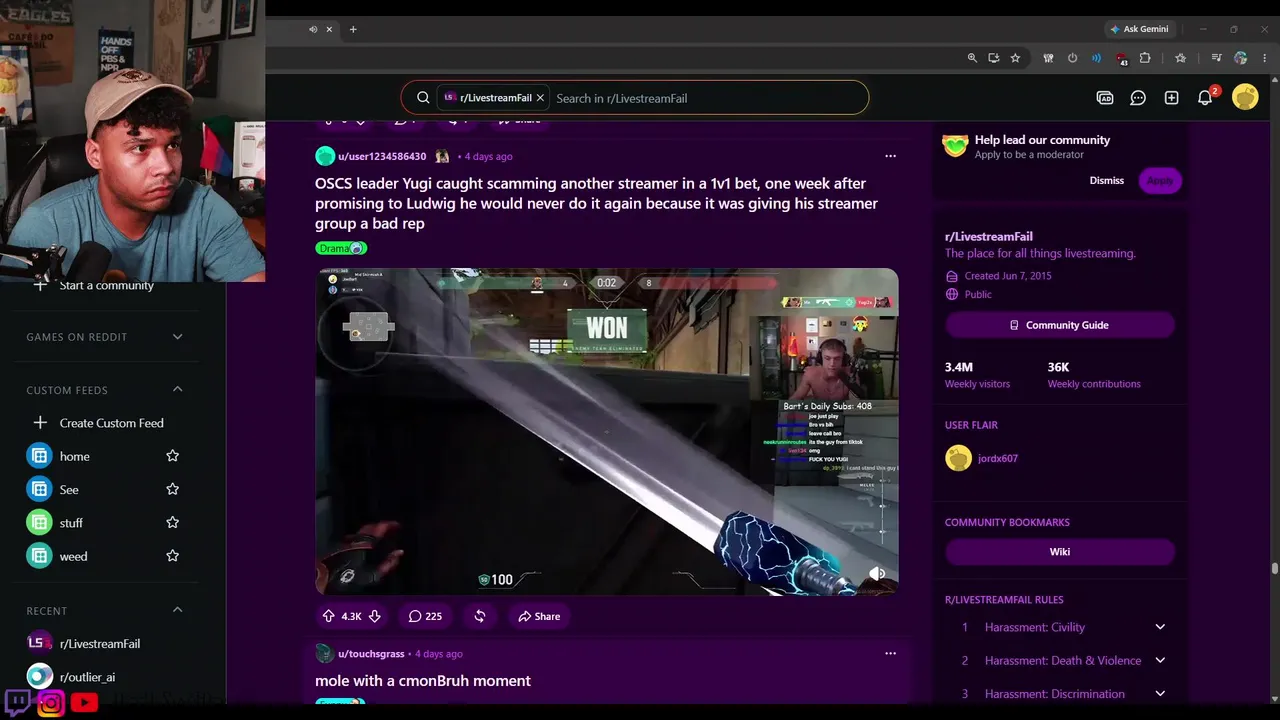Open the notifications bell
This screenshot has height=720, width=1280.
pos(1205,98)
